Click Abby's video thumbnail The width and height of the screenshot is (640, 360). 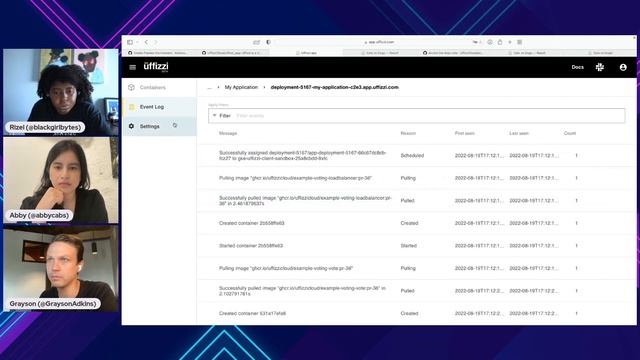coord(61,180)
